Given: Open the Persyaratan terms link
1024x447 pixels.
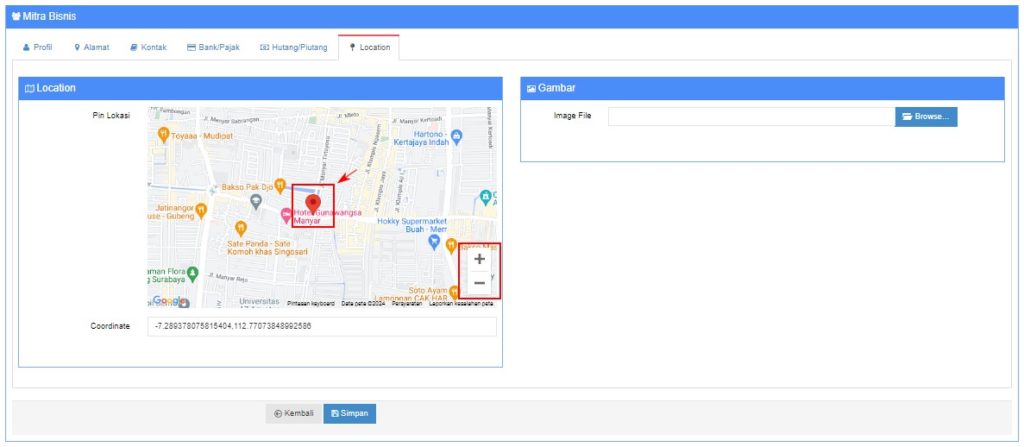Looking at the screenshot, I should pyautogui.click(x=407, y=304).
